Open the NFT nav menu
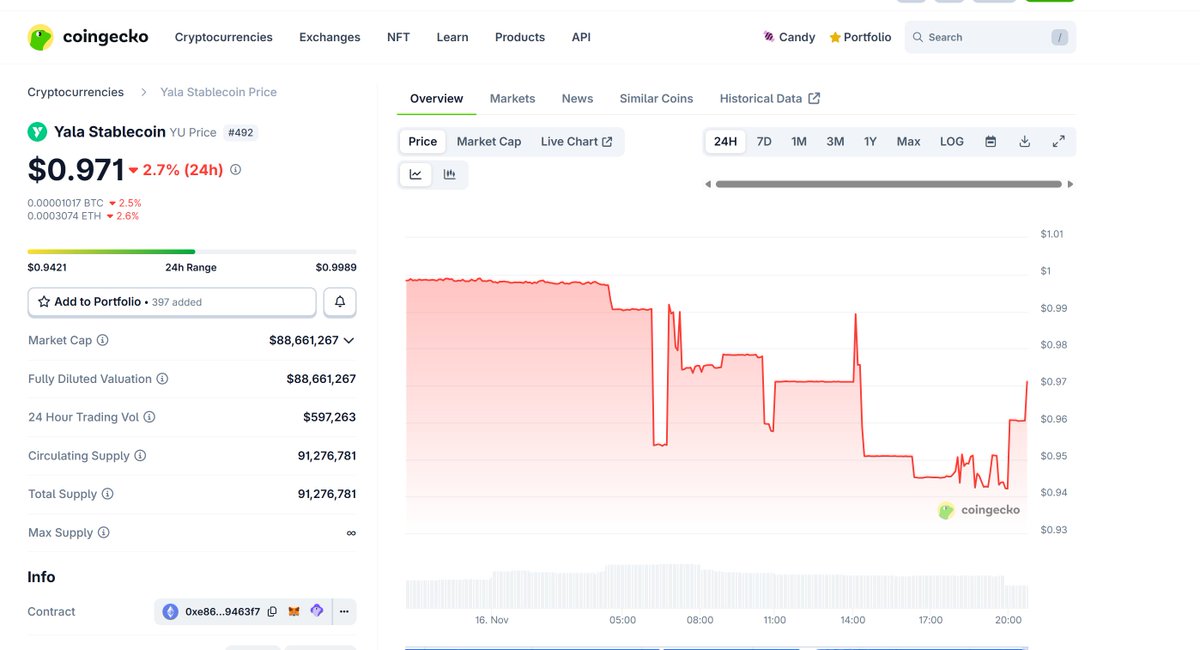The image size is (1200, 650). [x=398, y=37]
